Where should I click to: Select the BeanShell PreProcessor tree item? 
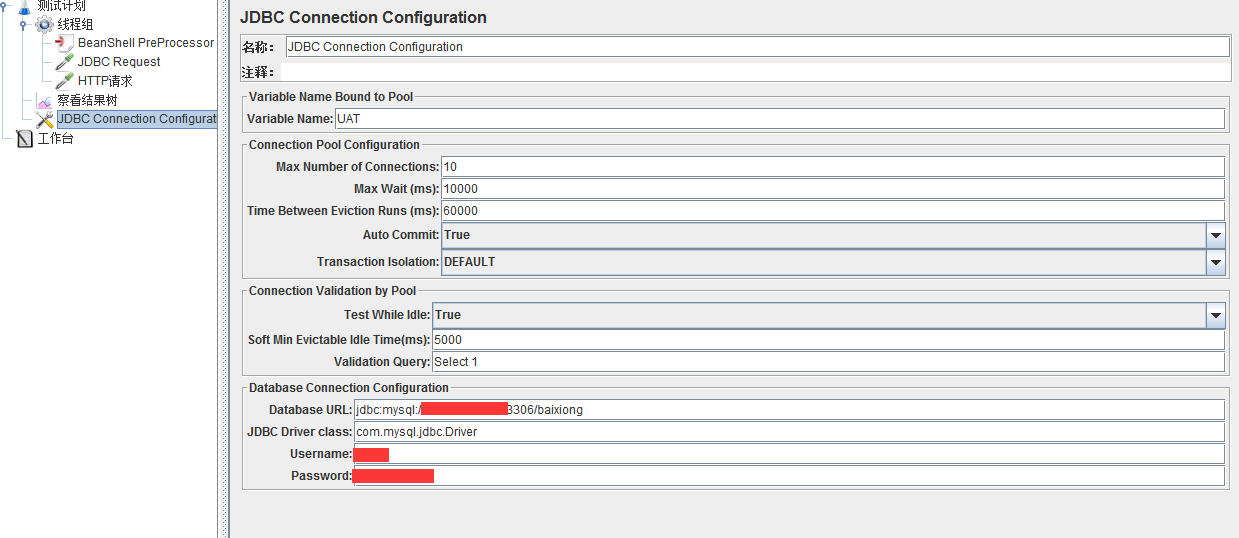[x=146, y=43]
